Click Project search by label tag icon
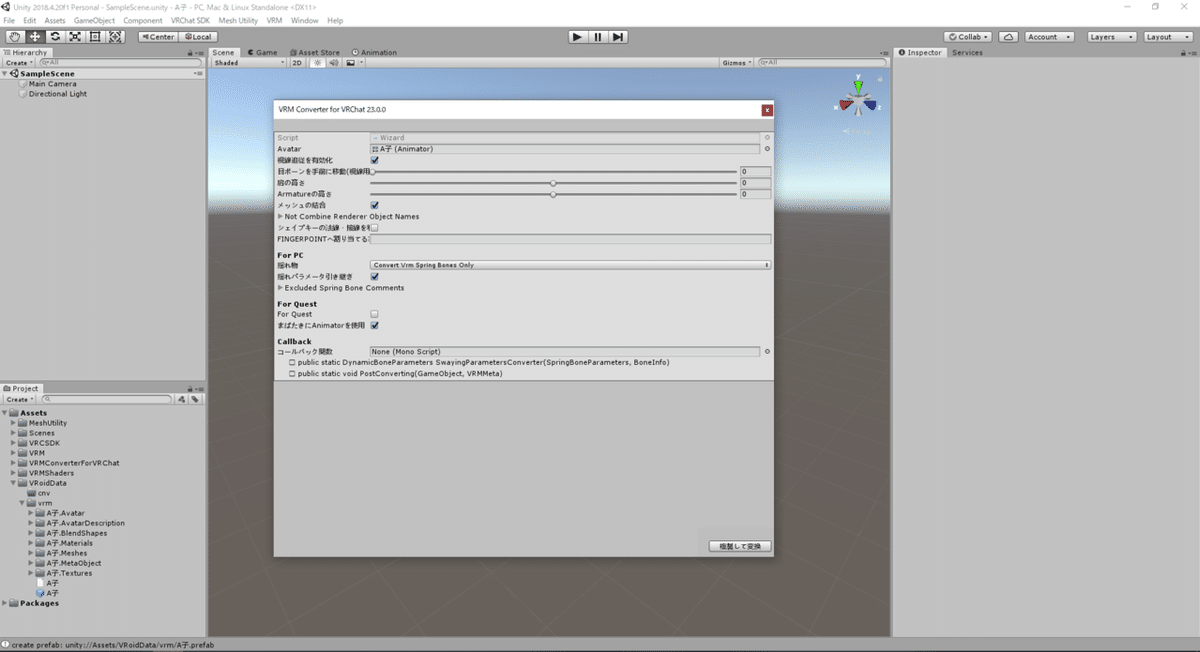 point(196,399)
